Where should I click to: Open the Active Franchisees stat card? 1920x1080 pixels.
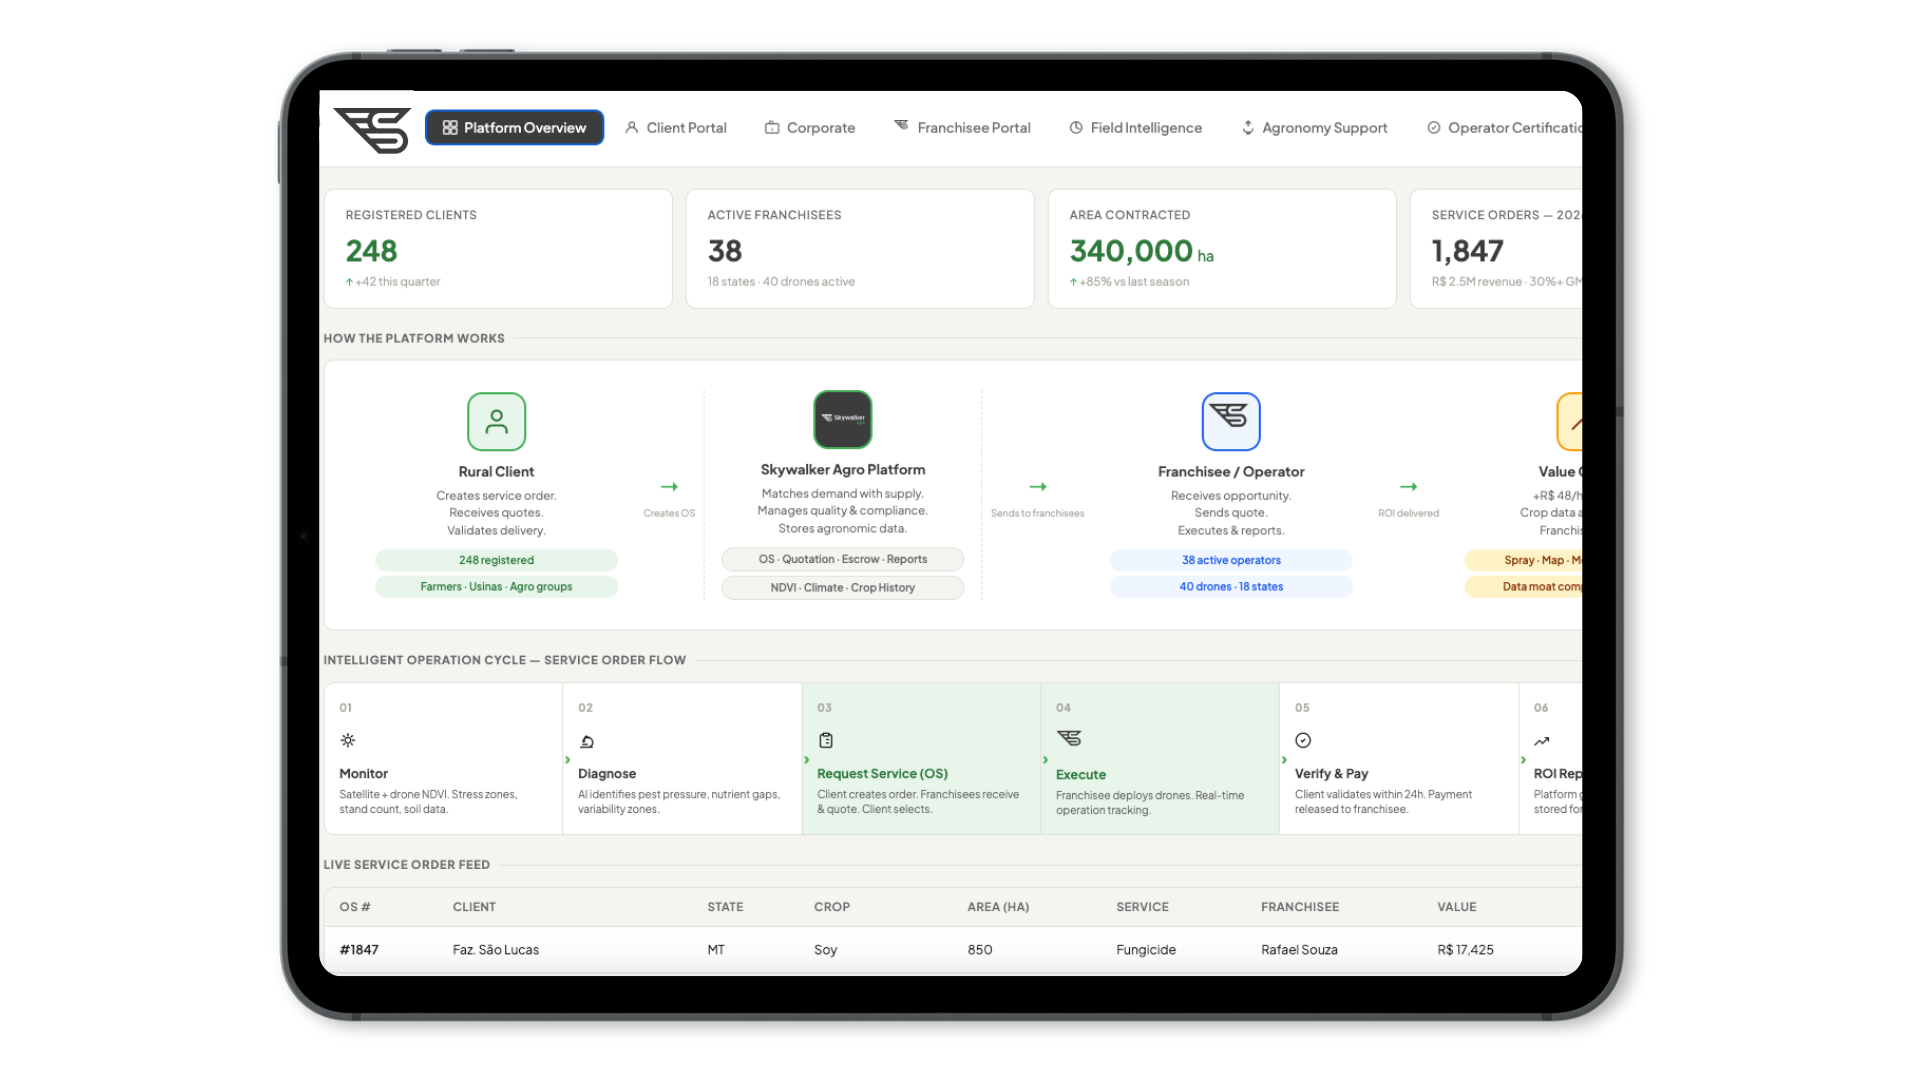point(860,249)
